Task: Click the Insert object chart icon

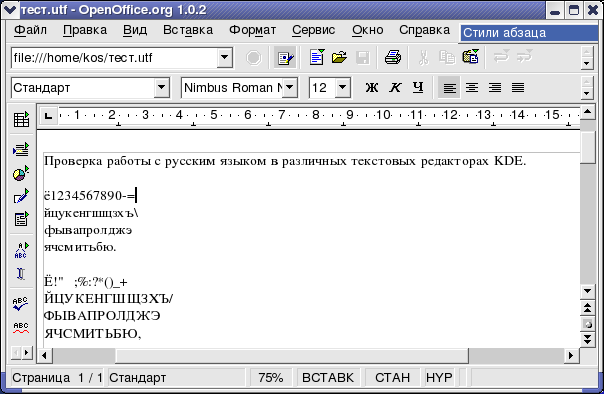Action: (21, 173)
